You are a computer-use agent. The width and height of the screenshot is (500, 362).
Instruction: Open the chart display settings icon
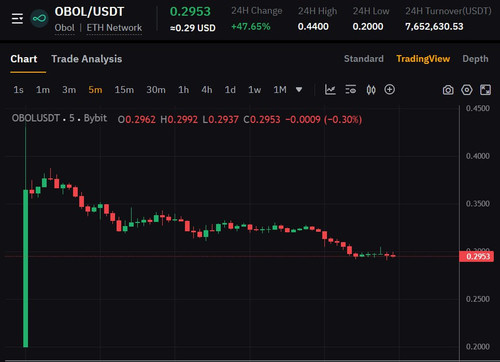coord(351,90)
